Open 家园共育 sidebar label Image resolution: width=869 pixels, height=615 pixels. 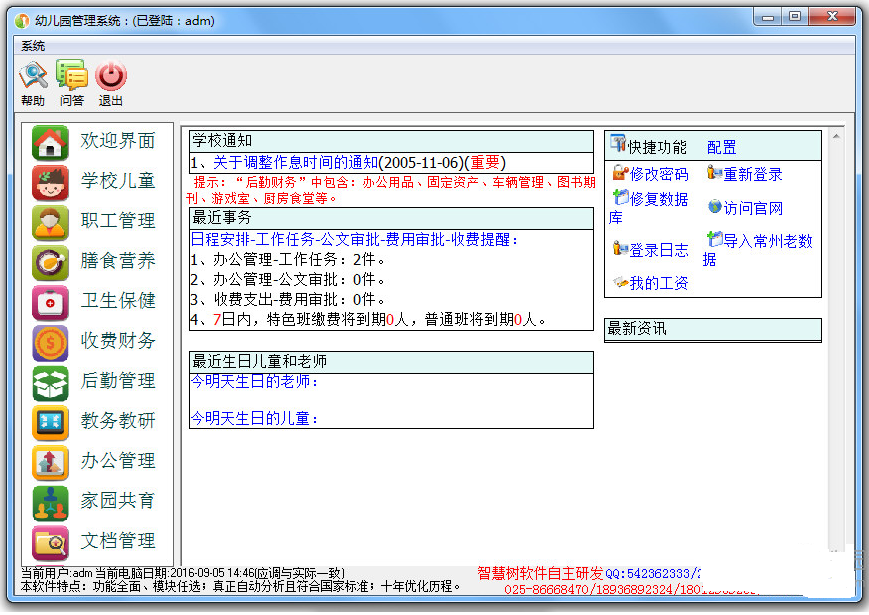(117, 500)
